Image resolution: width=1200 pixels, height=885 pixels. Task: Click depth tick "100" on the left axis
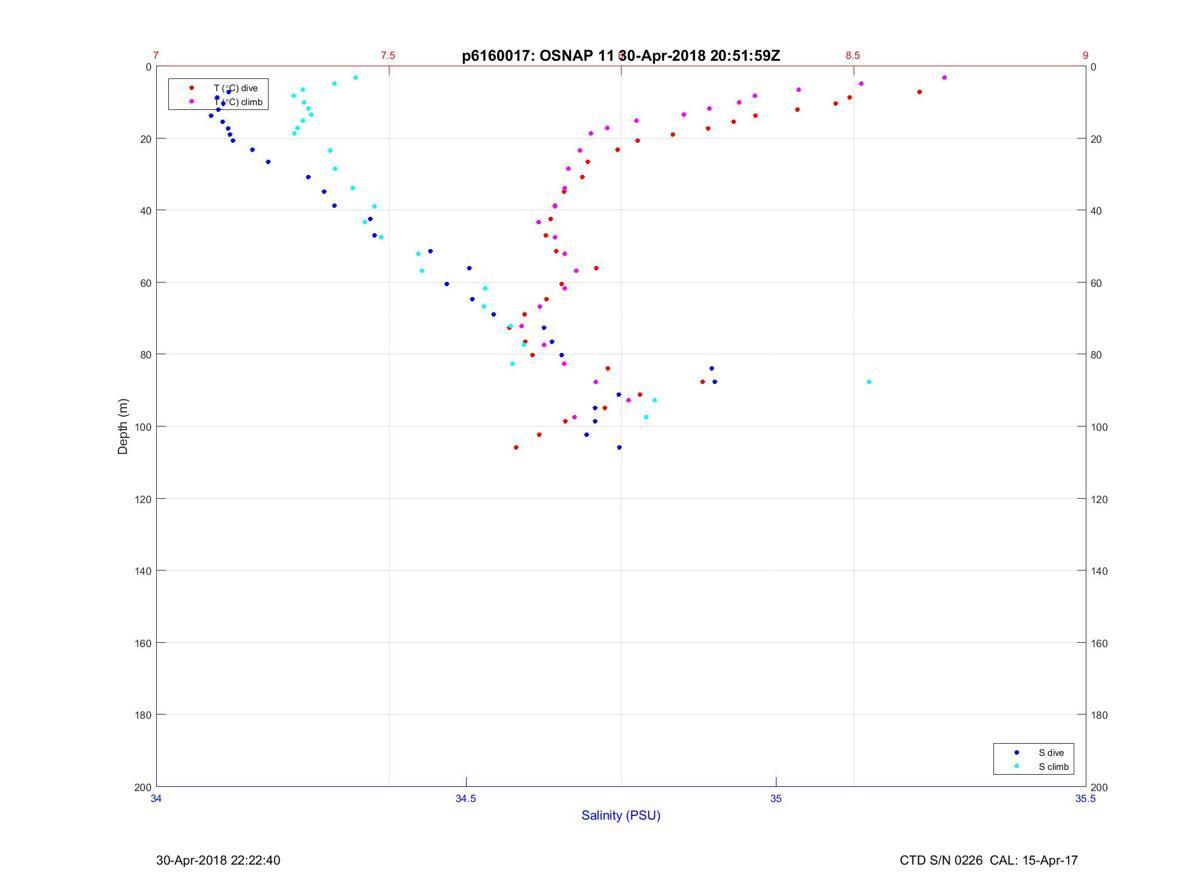(141, 427)
